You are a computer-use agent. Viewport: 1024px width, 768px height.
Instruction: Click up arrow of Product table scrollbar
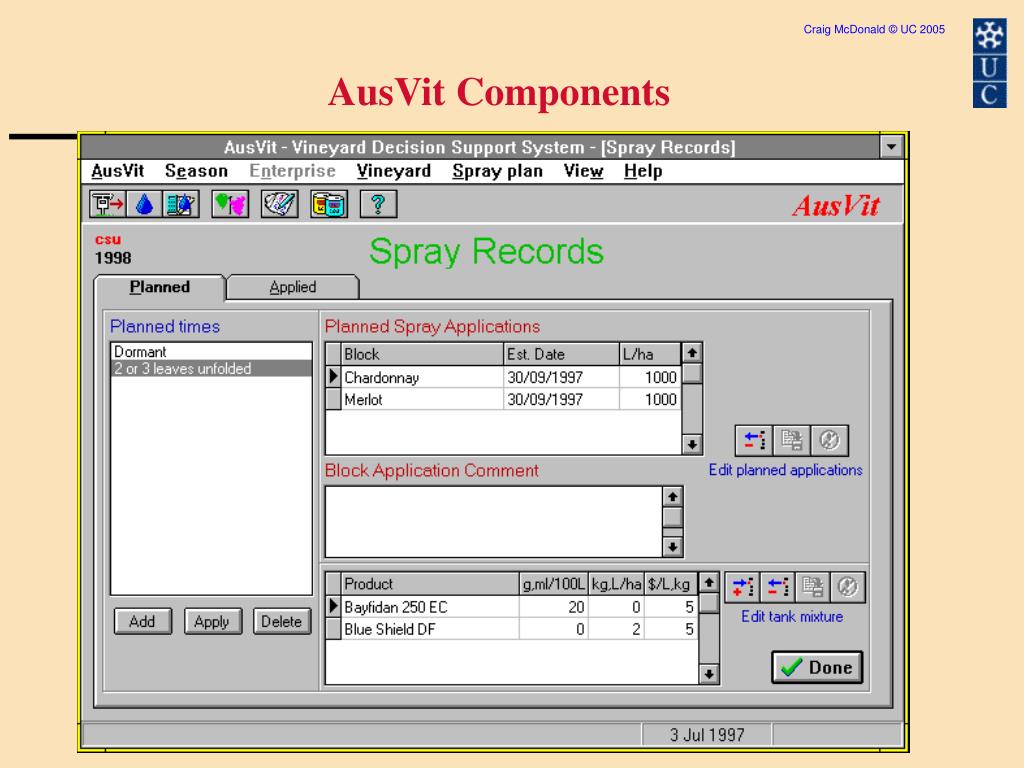pos(709,583)
